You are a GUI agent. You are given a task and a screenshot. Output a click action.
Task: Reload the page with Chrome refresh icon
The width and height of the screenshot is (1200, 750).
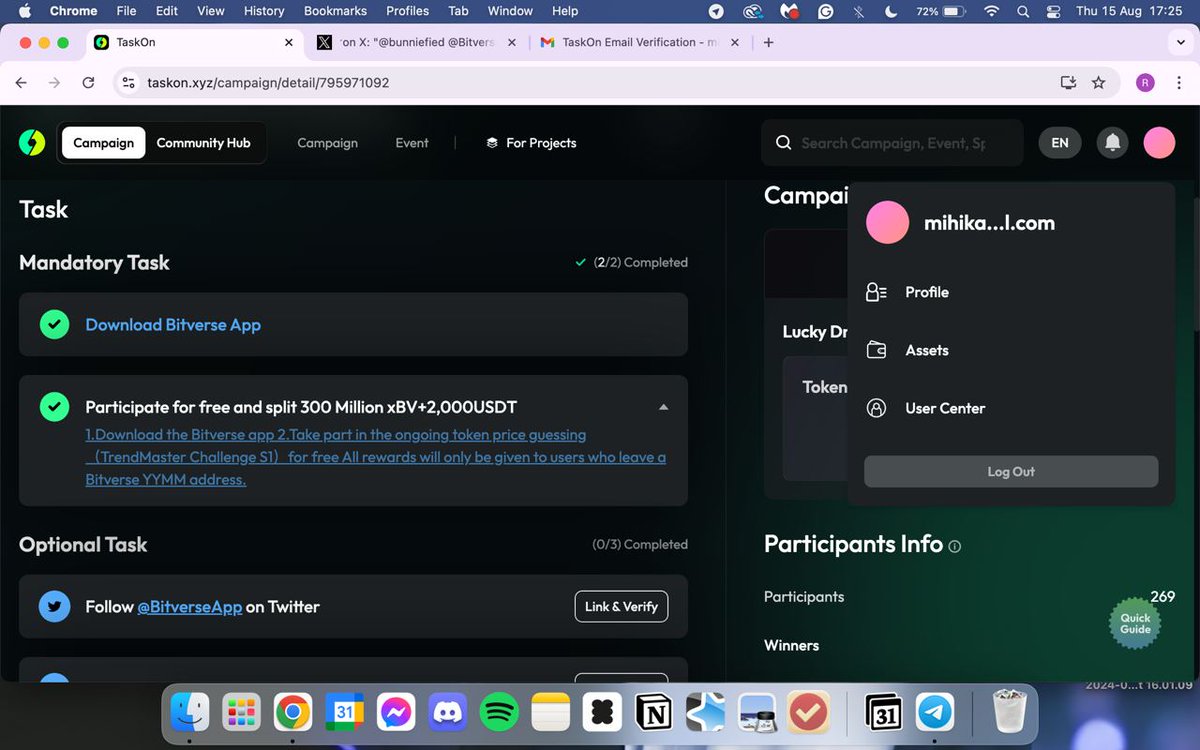[88, 83]
